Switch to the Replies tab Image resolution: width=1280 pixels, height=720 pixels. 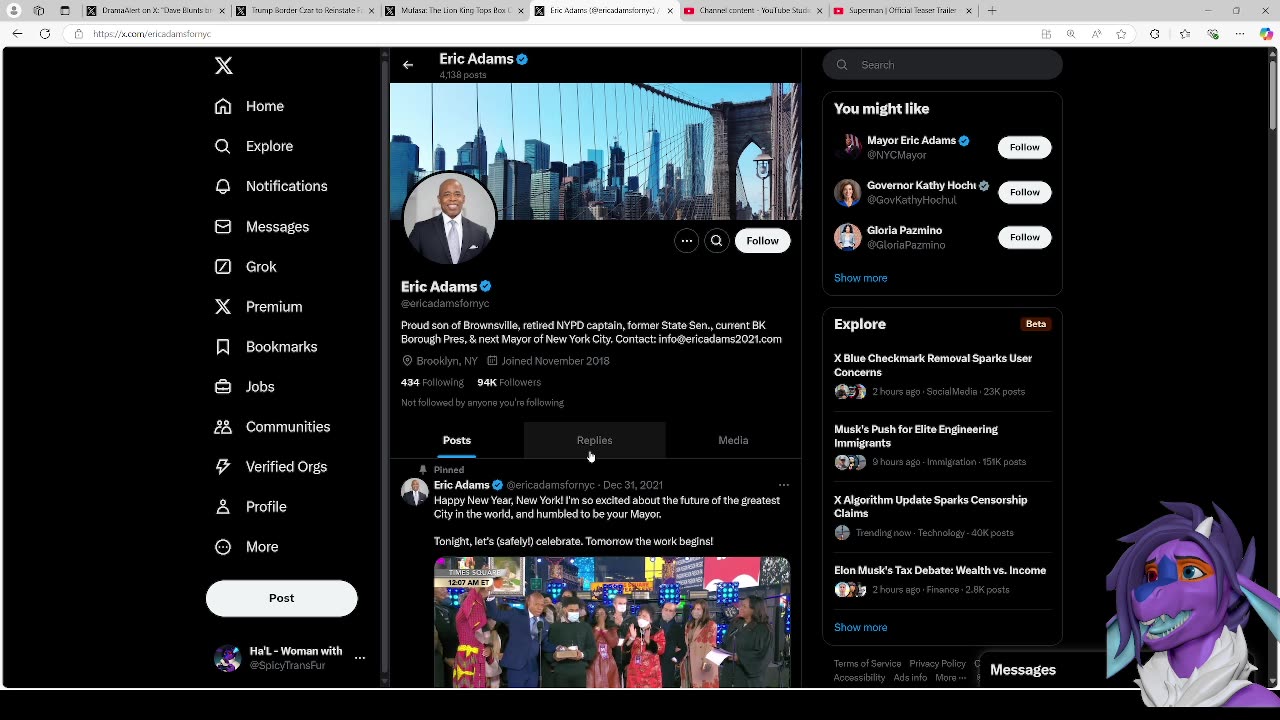tap(594, 440)
